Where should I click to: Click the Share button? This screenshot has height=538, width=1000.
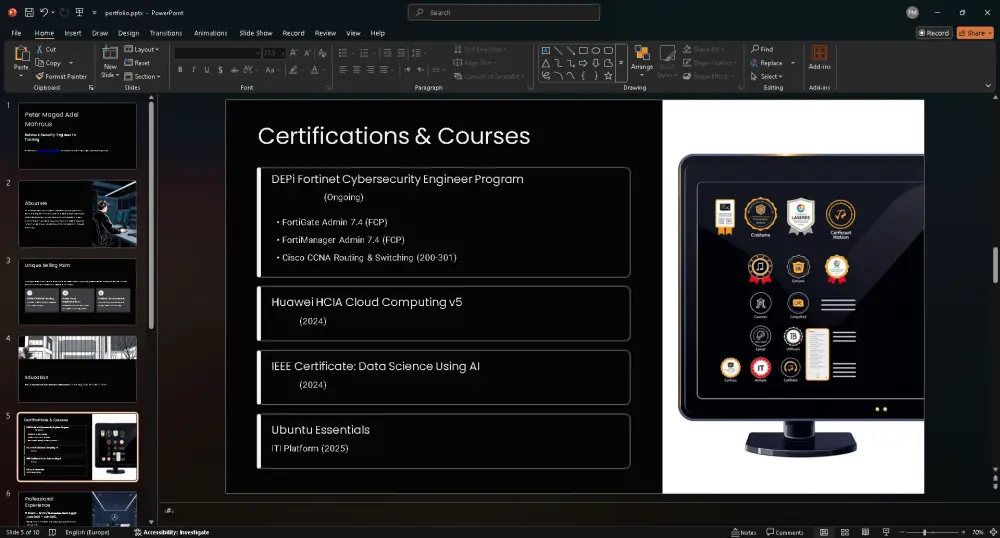click(x=974, y=33)
